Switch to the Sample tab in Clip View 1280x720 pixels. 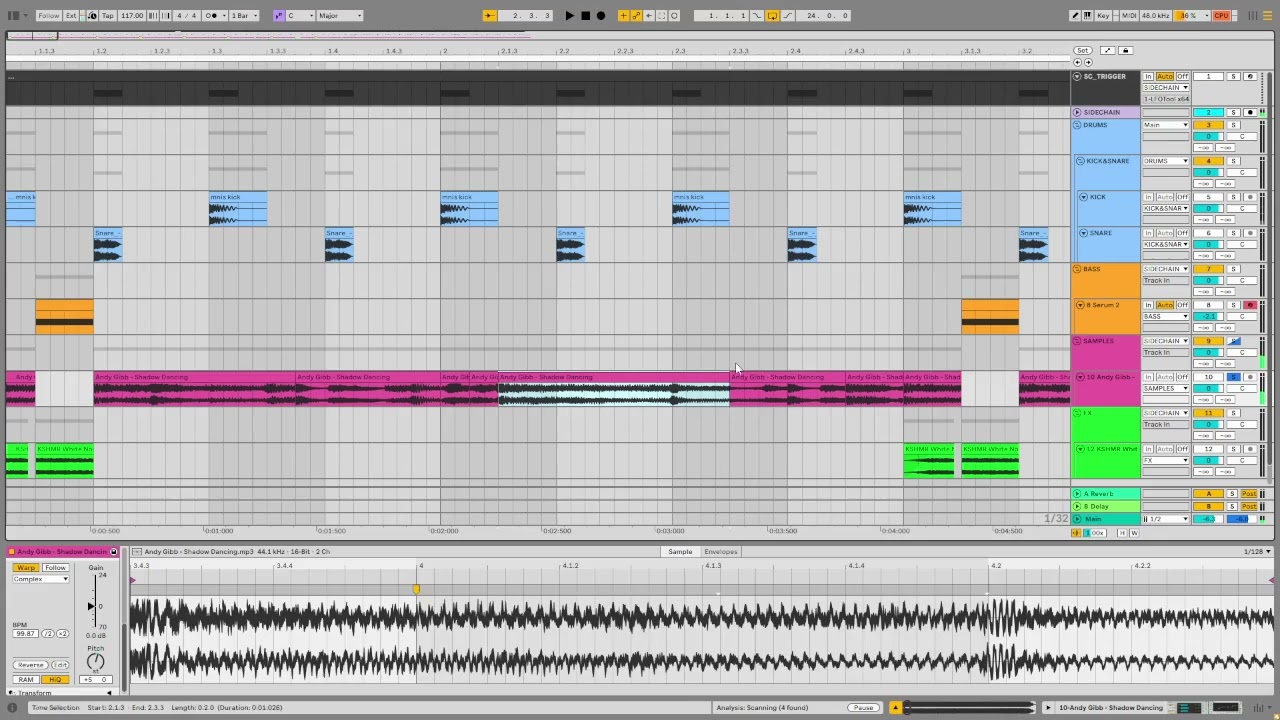680,552
